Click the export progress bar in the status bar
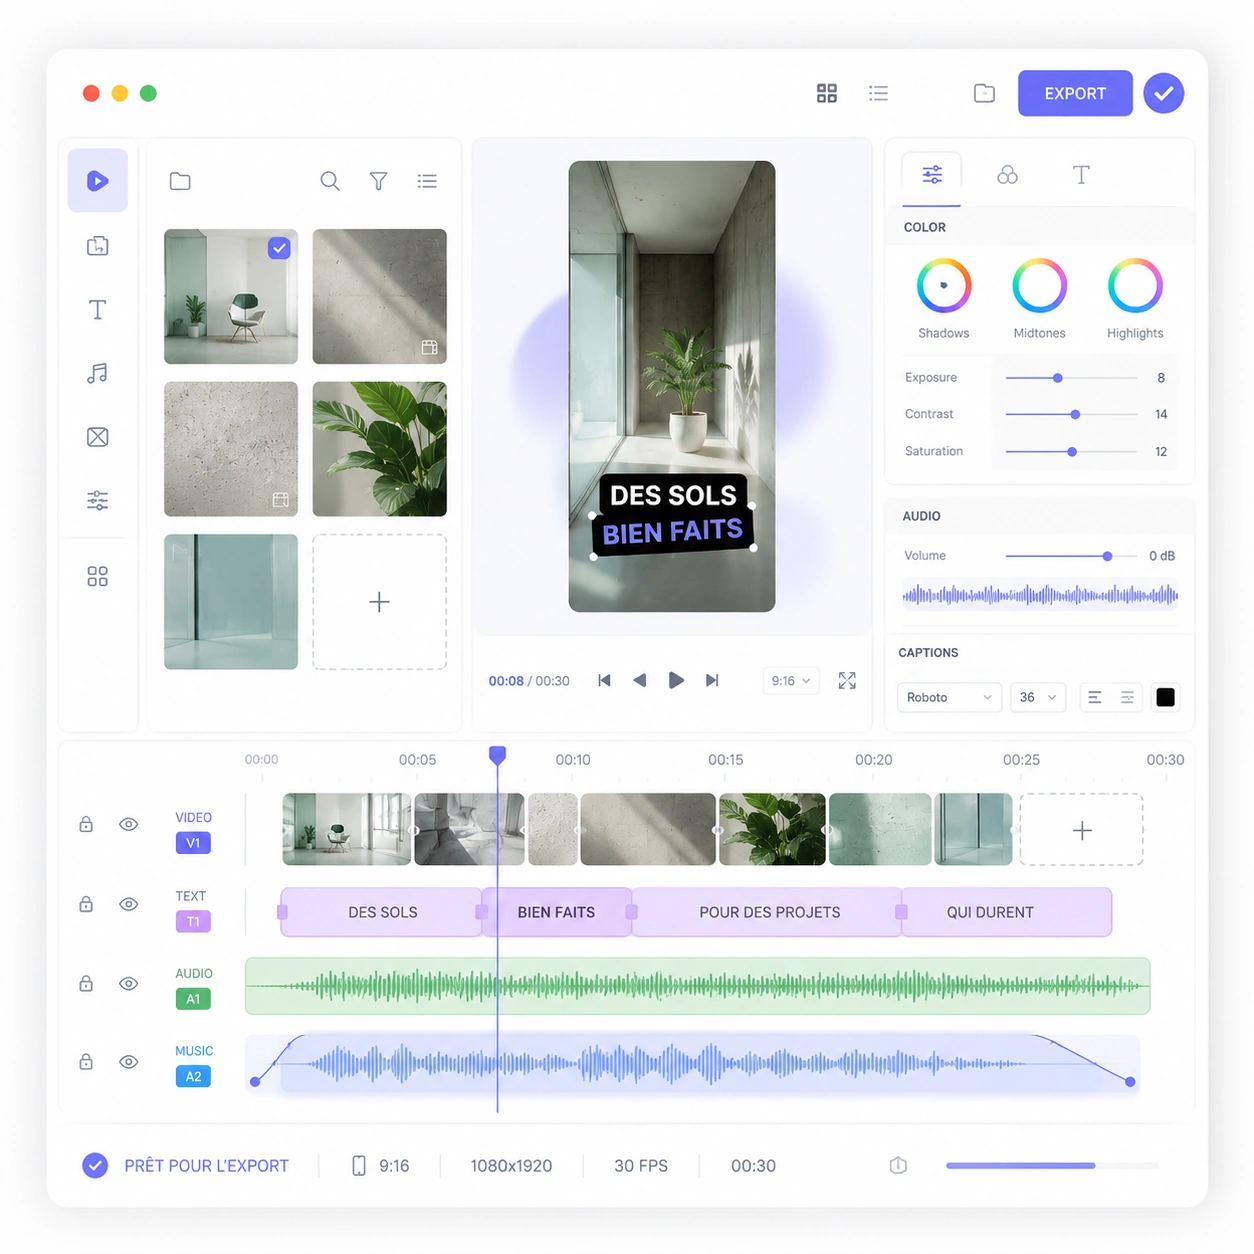The height and width of the screenshot is (1254, 1254). click(1052, 1165)
